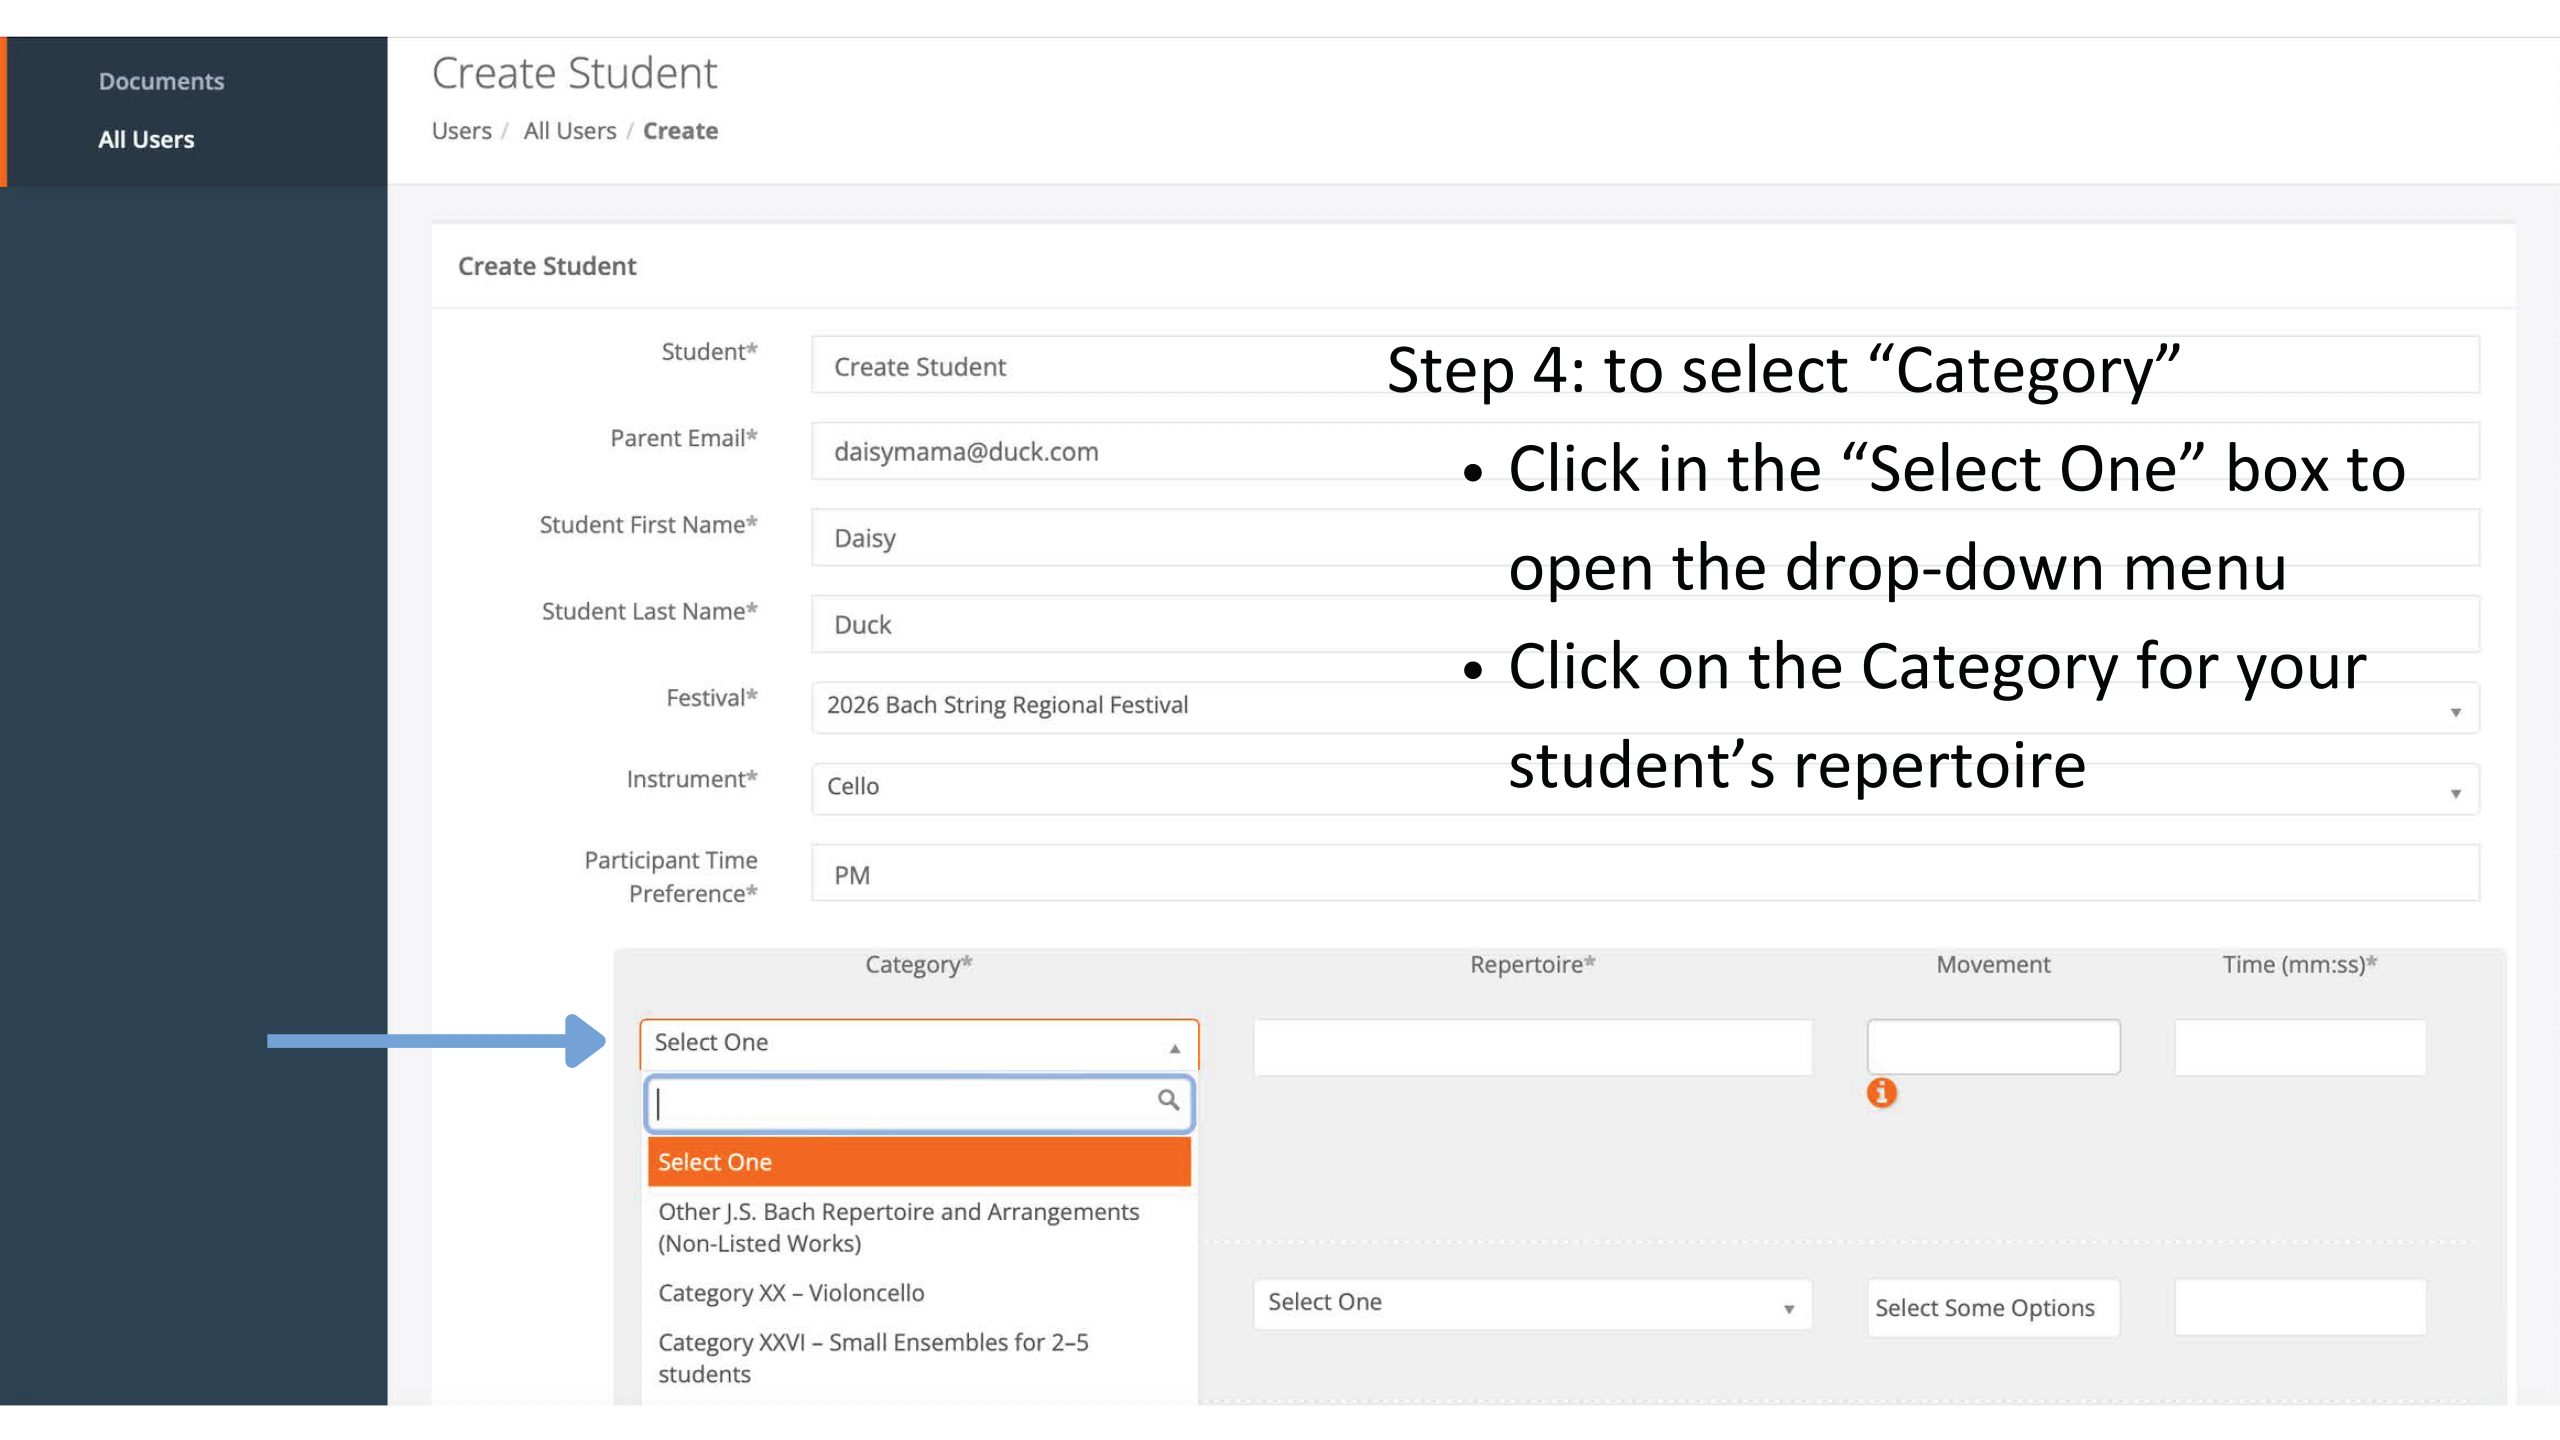
Task: Click the orange info icon under Movement
Action: 1881,1092
